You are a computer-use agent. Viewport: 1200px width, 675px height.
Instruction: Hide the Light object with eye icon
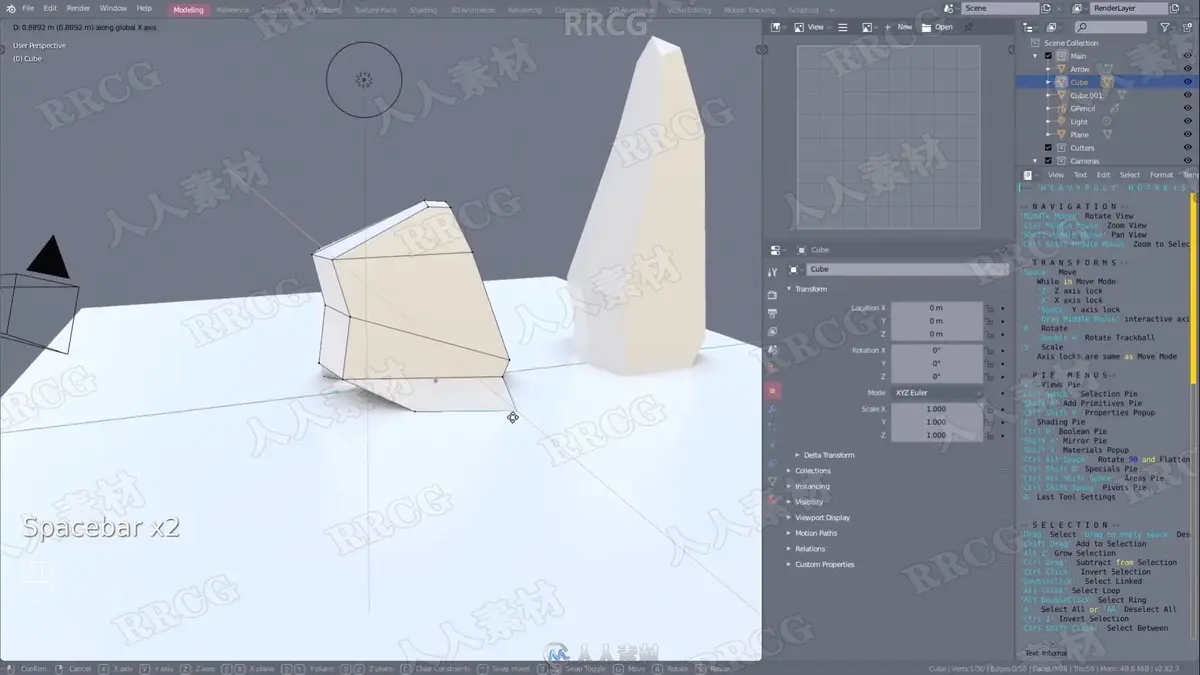click(1188, 122)
